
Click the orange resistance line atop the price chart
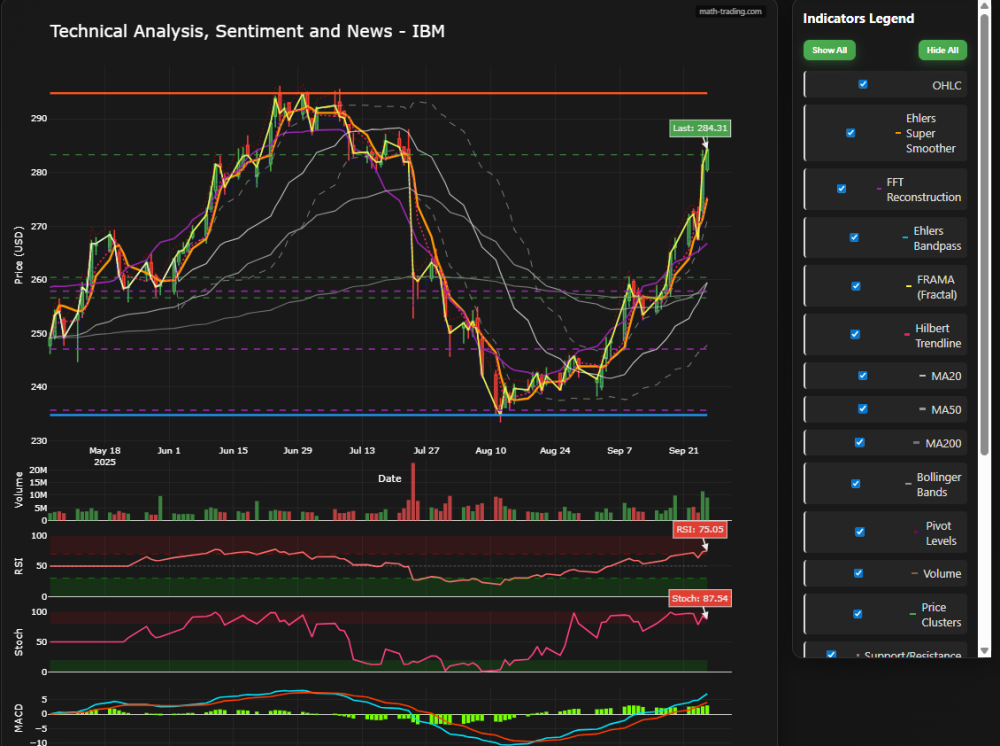[x=378, y=93]
